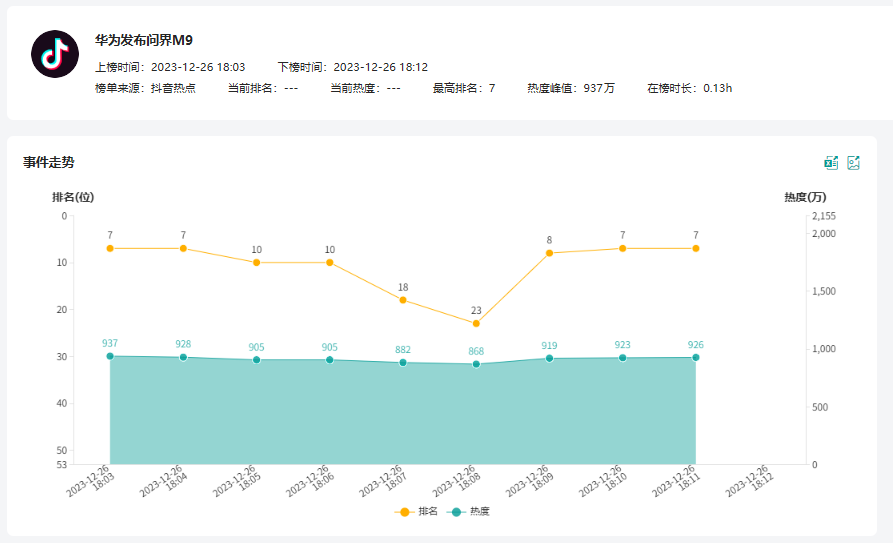The width and height of the screenshot is (893, 543).
Task: Click the title 华为发布问界M9
Action: [x=144, y=40]
